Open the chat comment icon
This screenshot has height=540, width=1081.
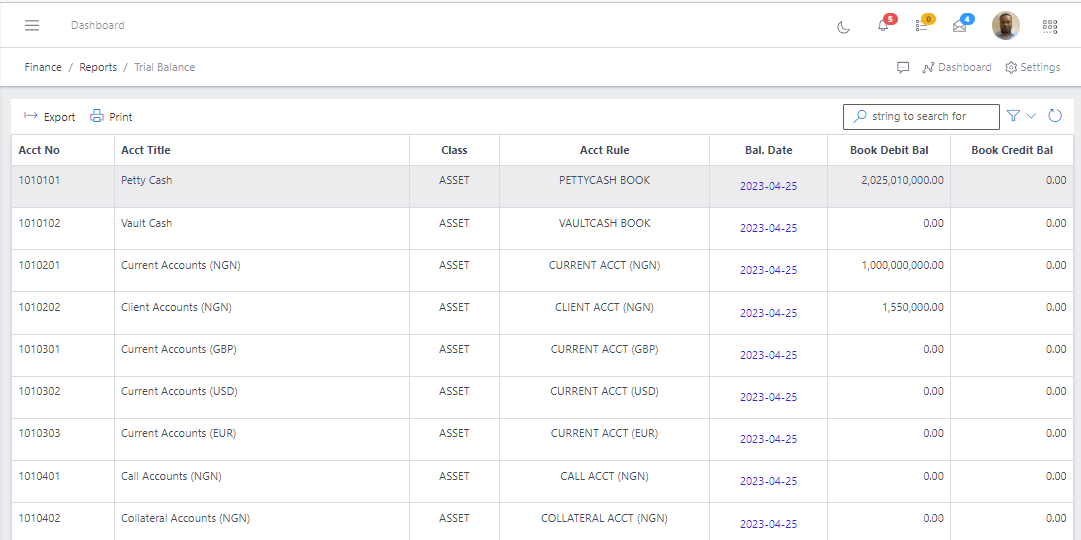coord(902,68)
